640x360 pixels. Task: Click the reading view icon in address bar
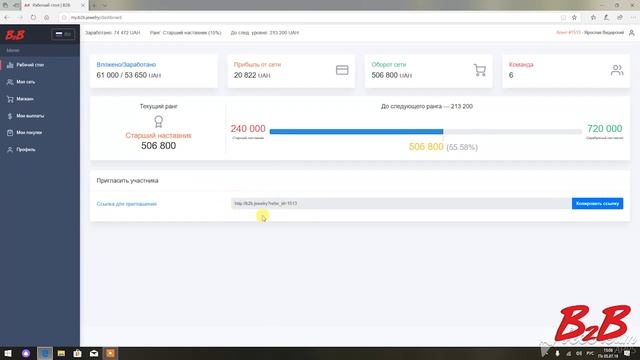coord(563,18)
